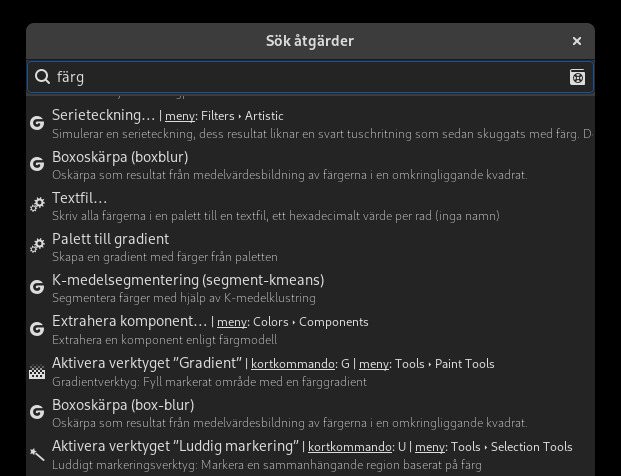Click into the search field containing 'färg'
Screen dimensions: 621x476
[310, 77]
